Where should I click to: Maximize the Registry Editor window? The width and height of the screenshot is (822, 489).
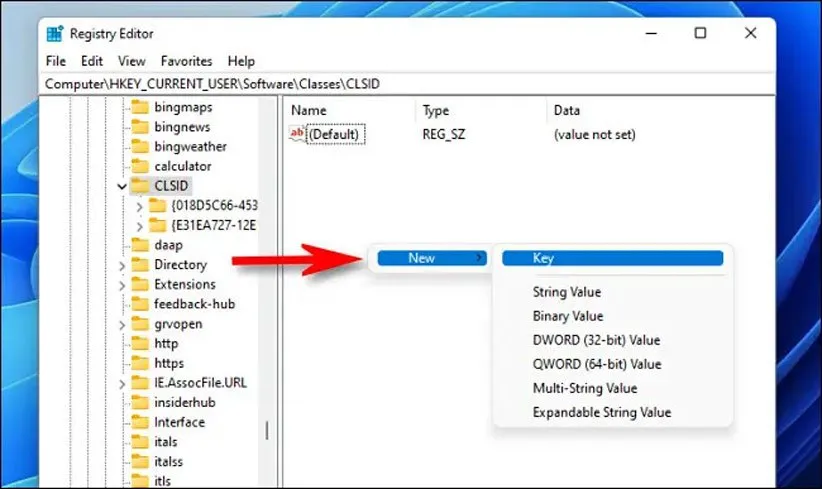point(700,33)
